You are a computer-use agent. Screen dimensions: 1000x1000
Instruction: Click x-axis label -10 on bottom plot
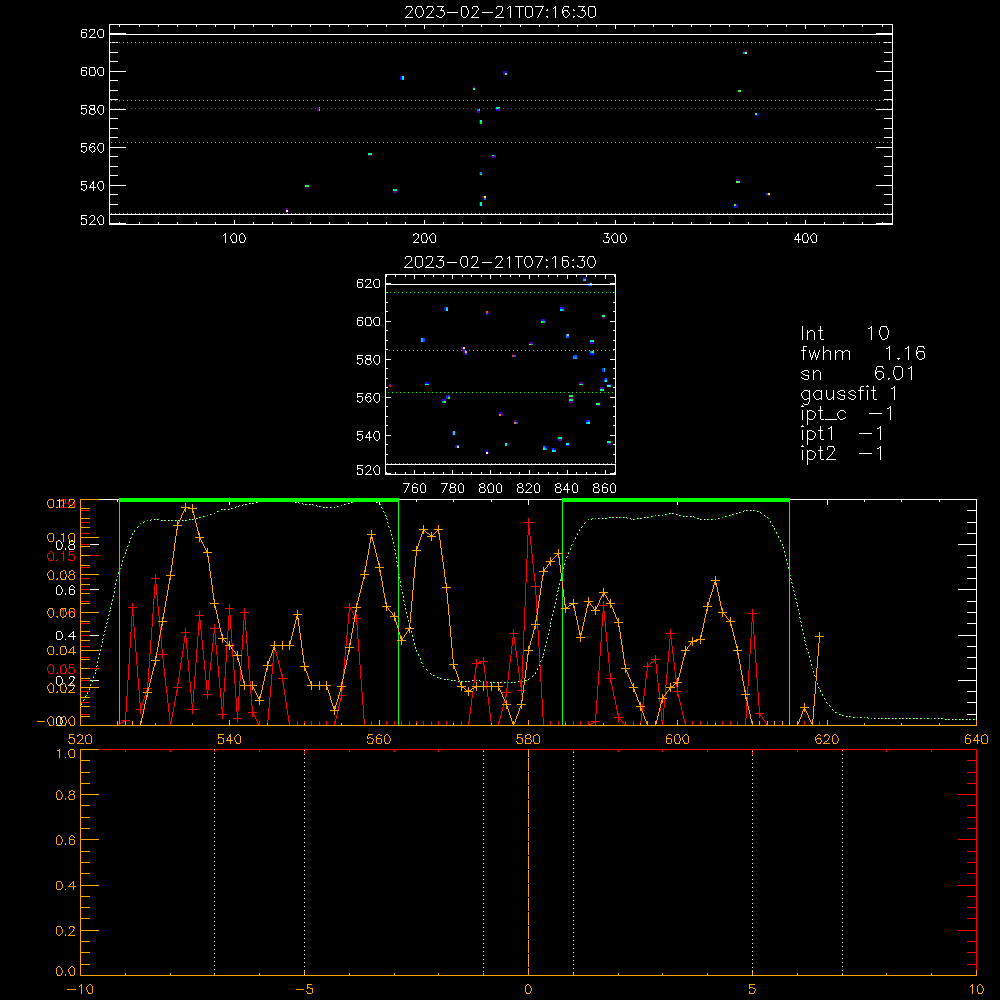pos(80,989)
